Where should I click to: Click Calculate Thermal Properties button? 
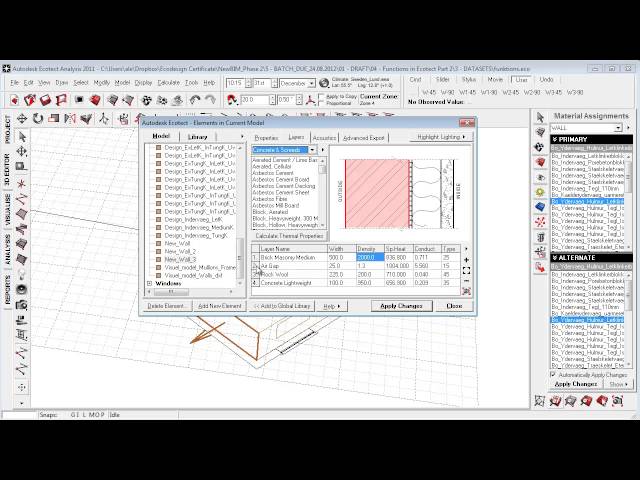[289, 236]
